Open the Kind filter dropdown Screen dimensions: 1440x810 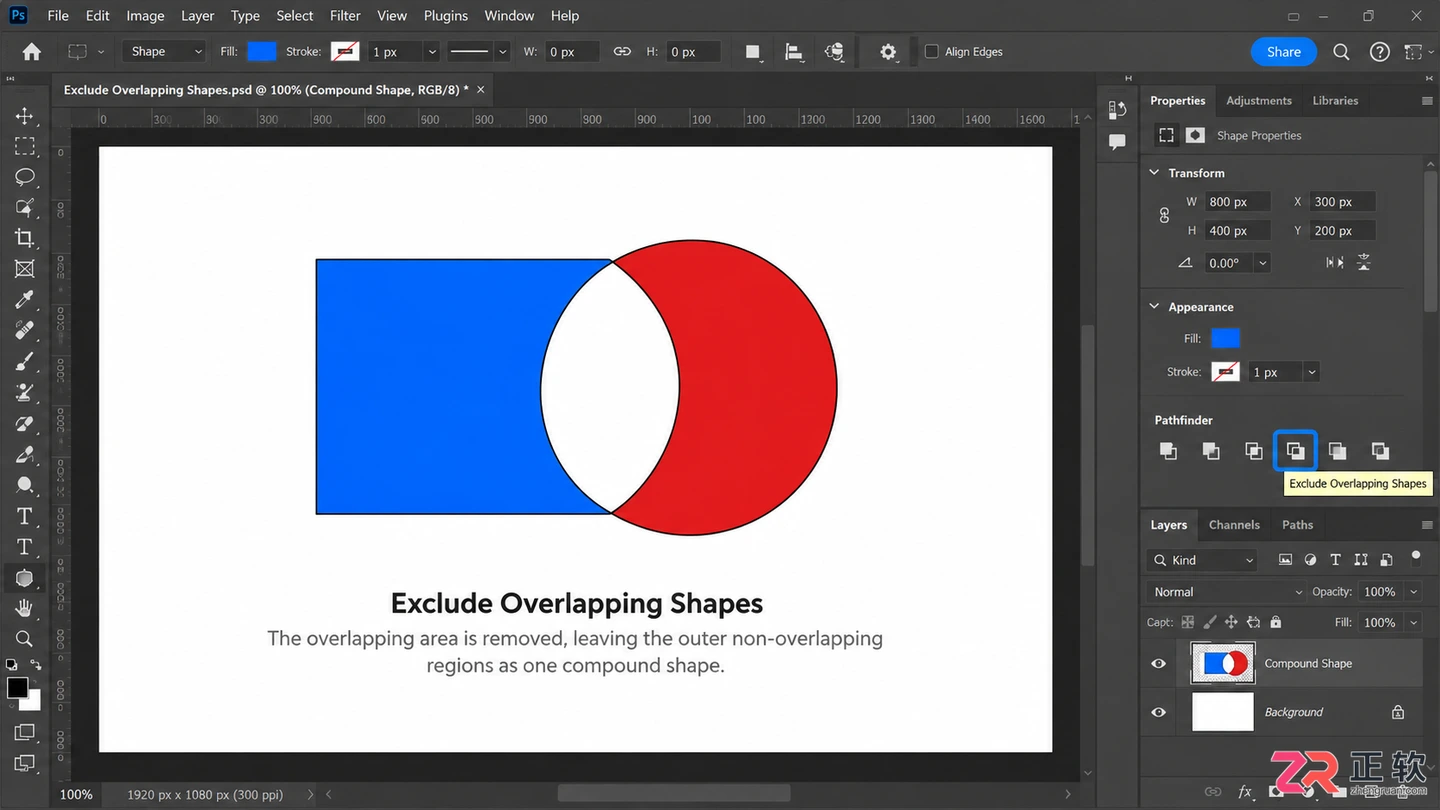(x=1203, y=560)
